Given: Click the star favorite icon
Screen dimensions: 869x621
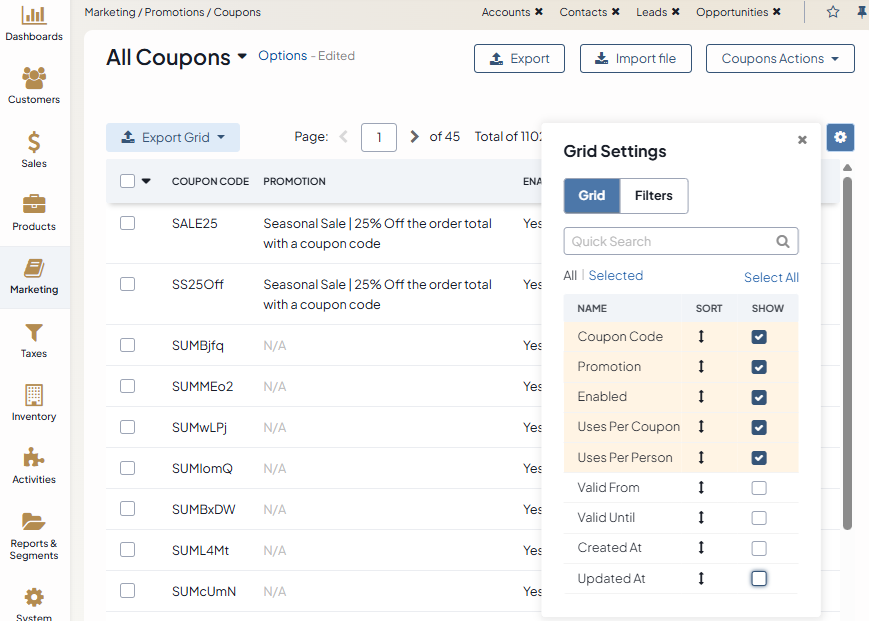Looking at the screenshot, I should click(833, 12).
